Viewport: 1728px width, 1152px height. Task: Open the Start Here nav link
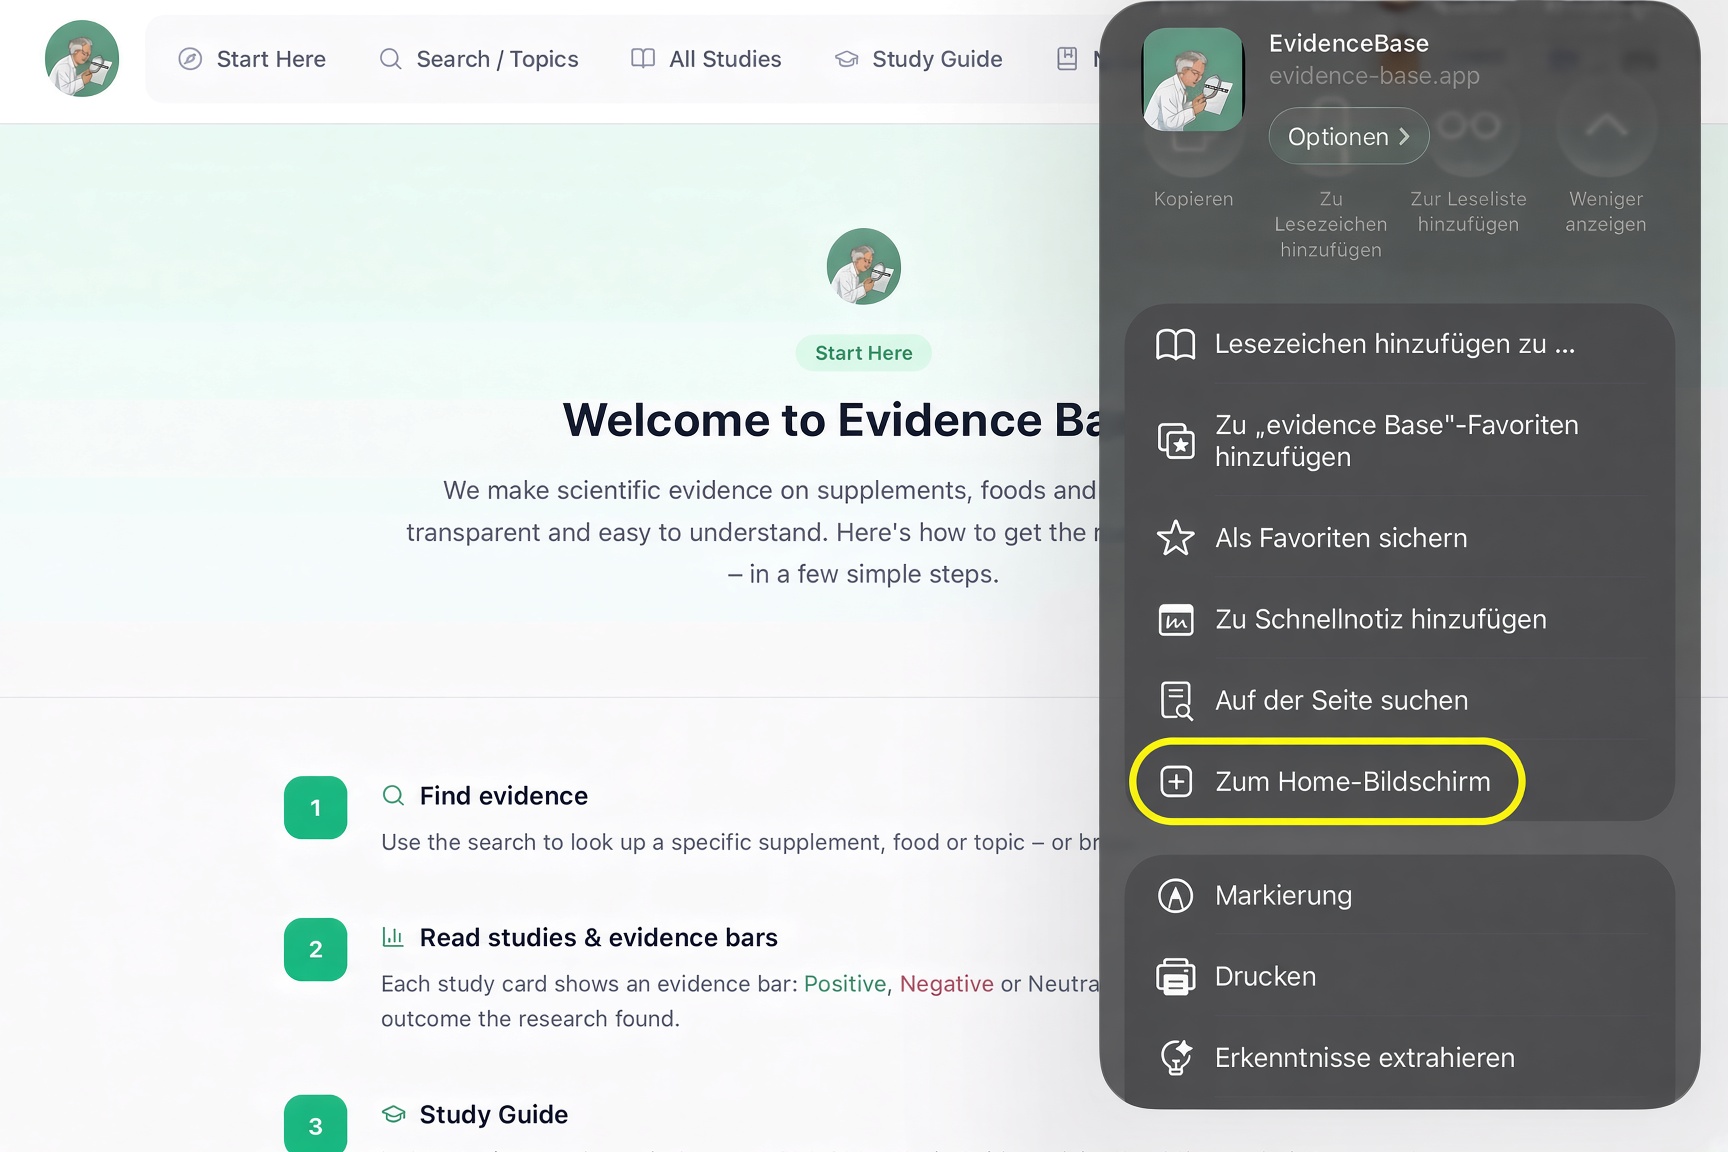click(252, 59)
